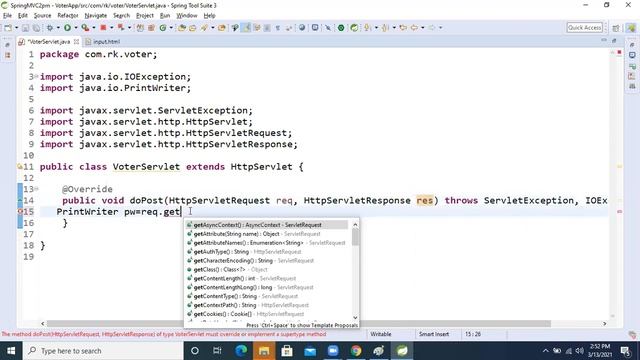Click the editor horizontal scrollbar right arrow
The height and width of the screenshot is (360, 640).
pos(604,324)
